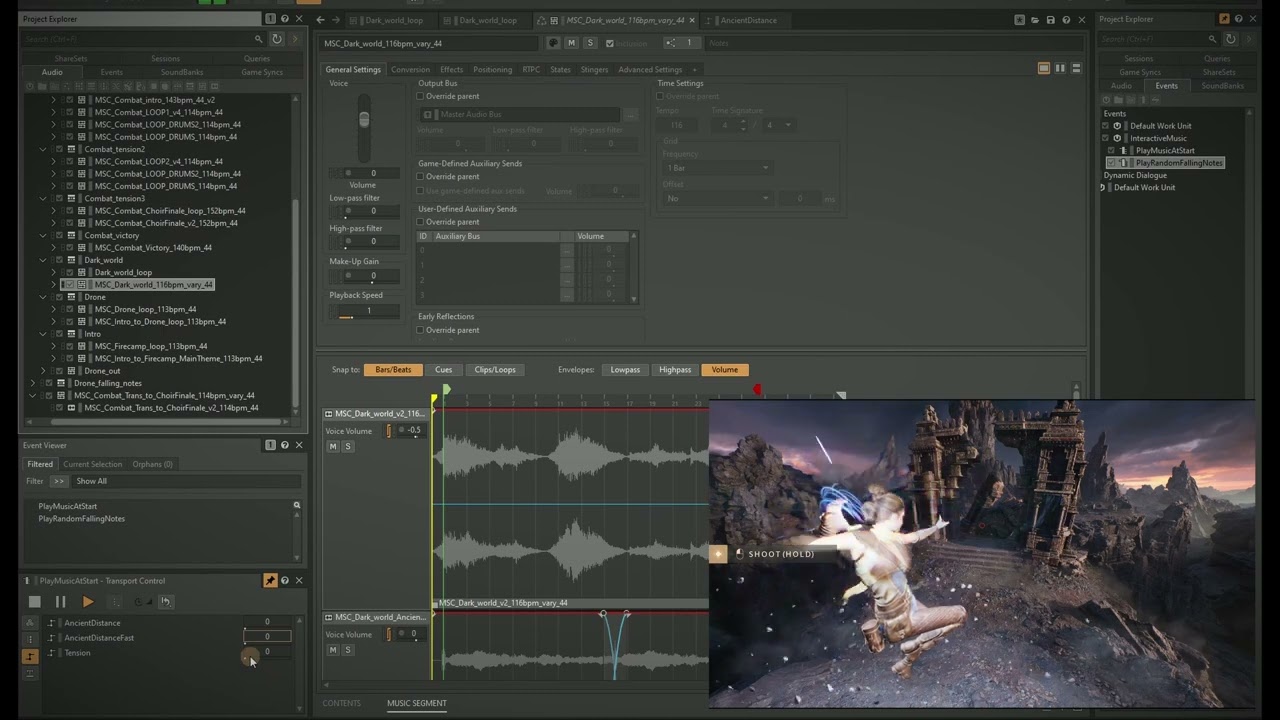Open the RTPC tab
1280x720 pixels.
[531, 70]
